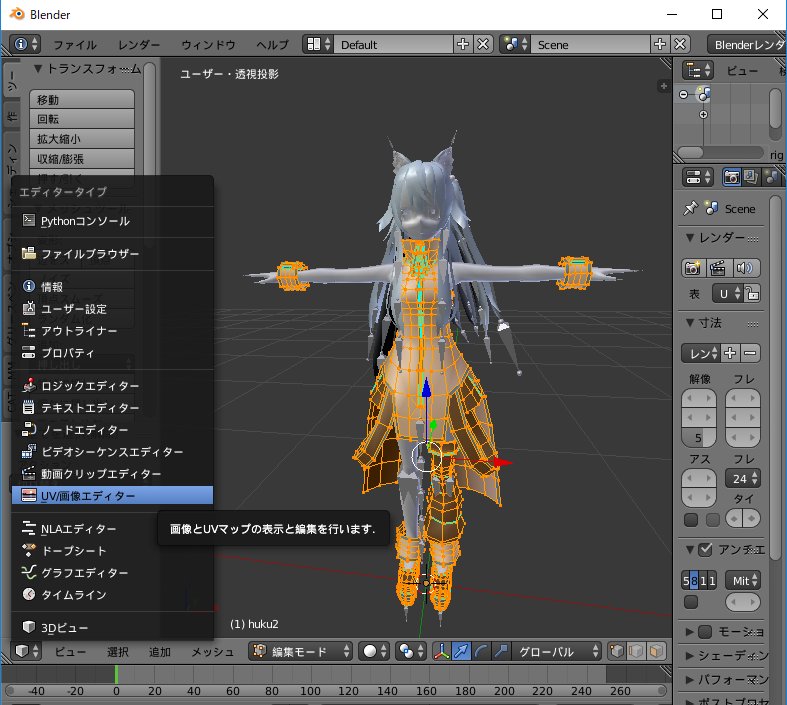Screen dimensions: 787x705
Task: Click the 回転 rotate button
Action: click(82, 119)
